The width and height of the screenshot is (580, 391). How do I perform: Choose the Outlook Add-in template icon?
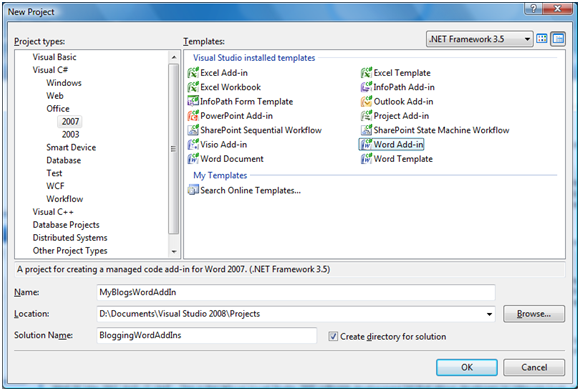pos(366,101)
